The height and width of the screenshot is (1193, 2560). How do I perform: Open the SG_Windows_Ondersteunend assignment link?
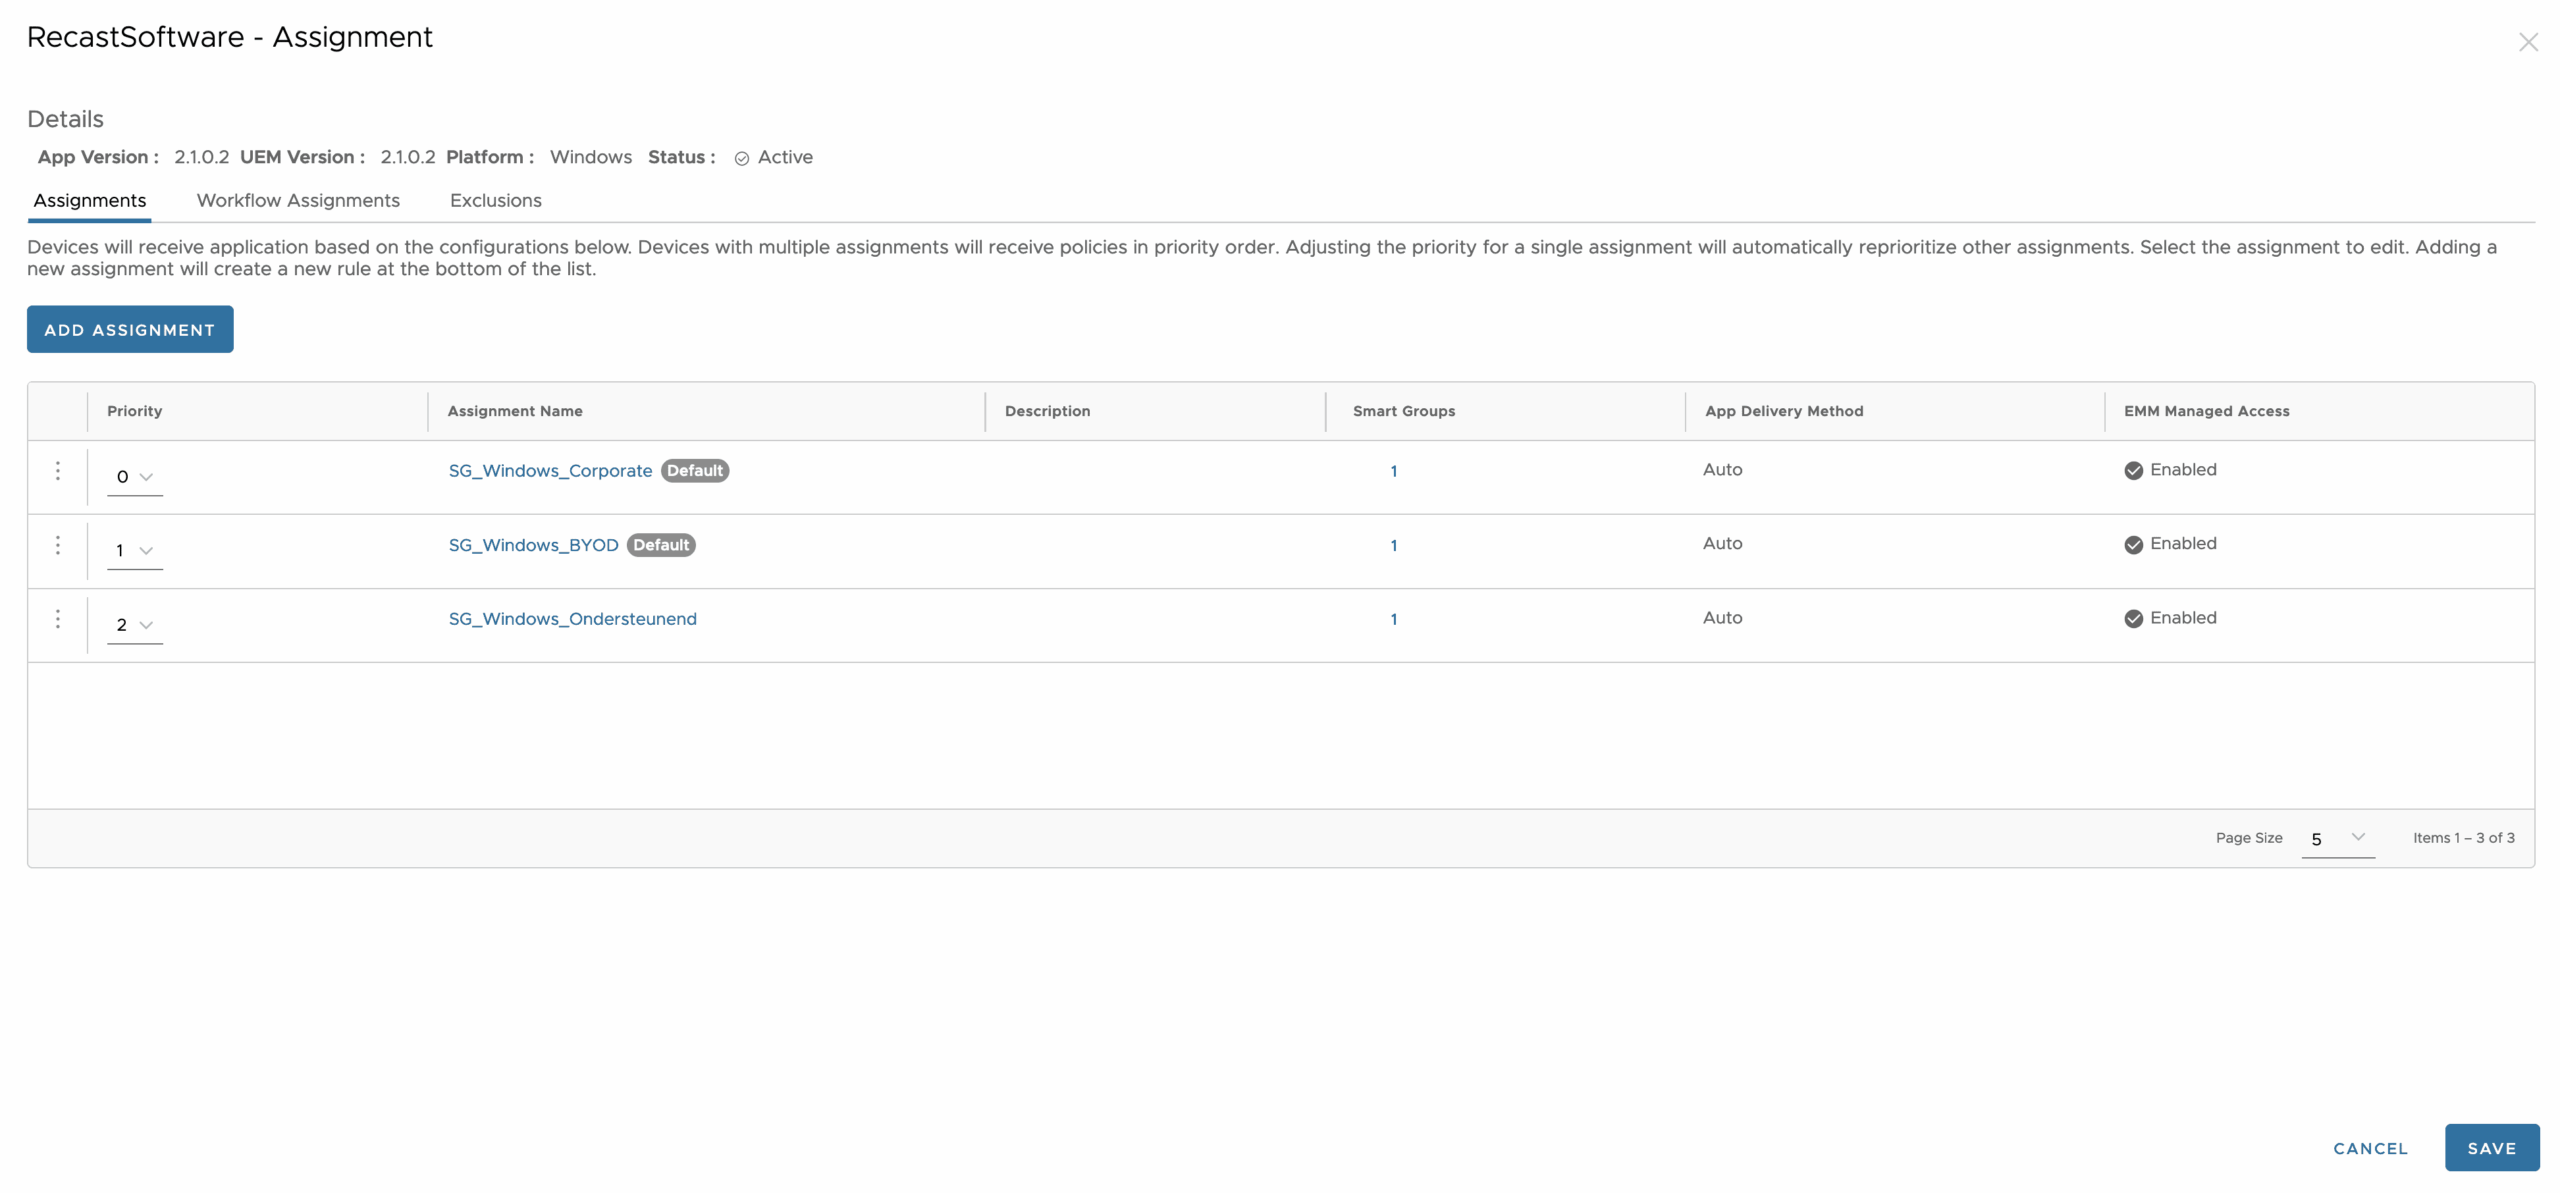click(572, 619)
